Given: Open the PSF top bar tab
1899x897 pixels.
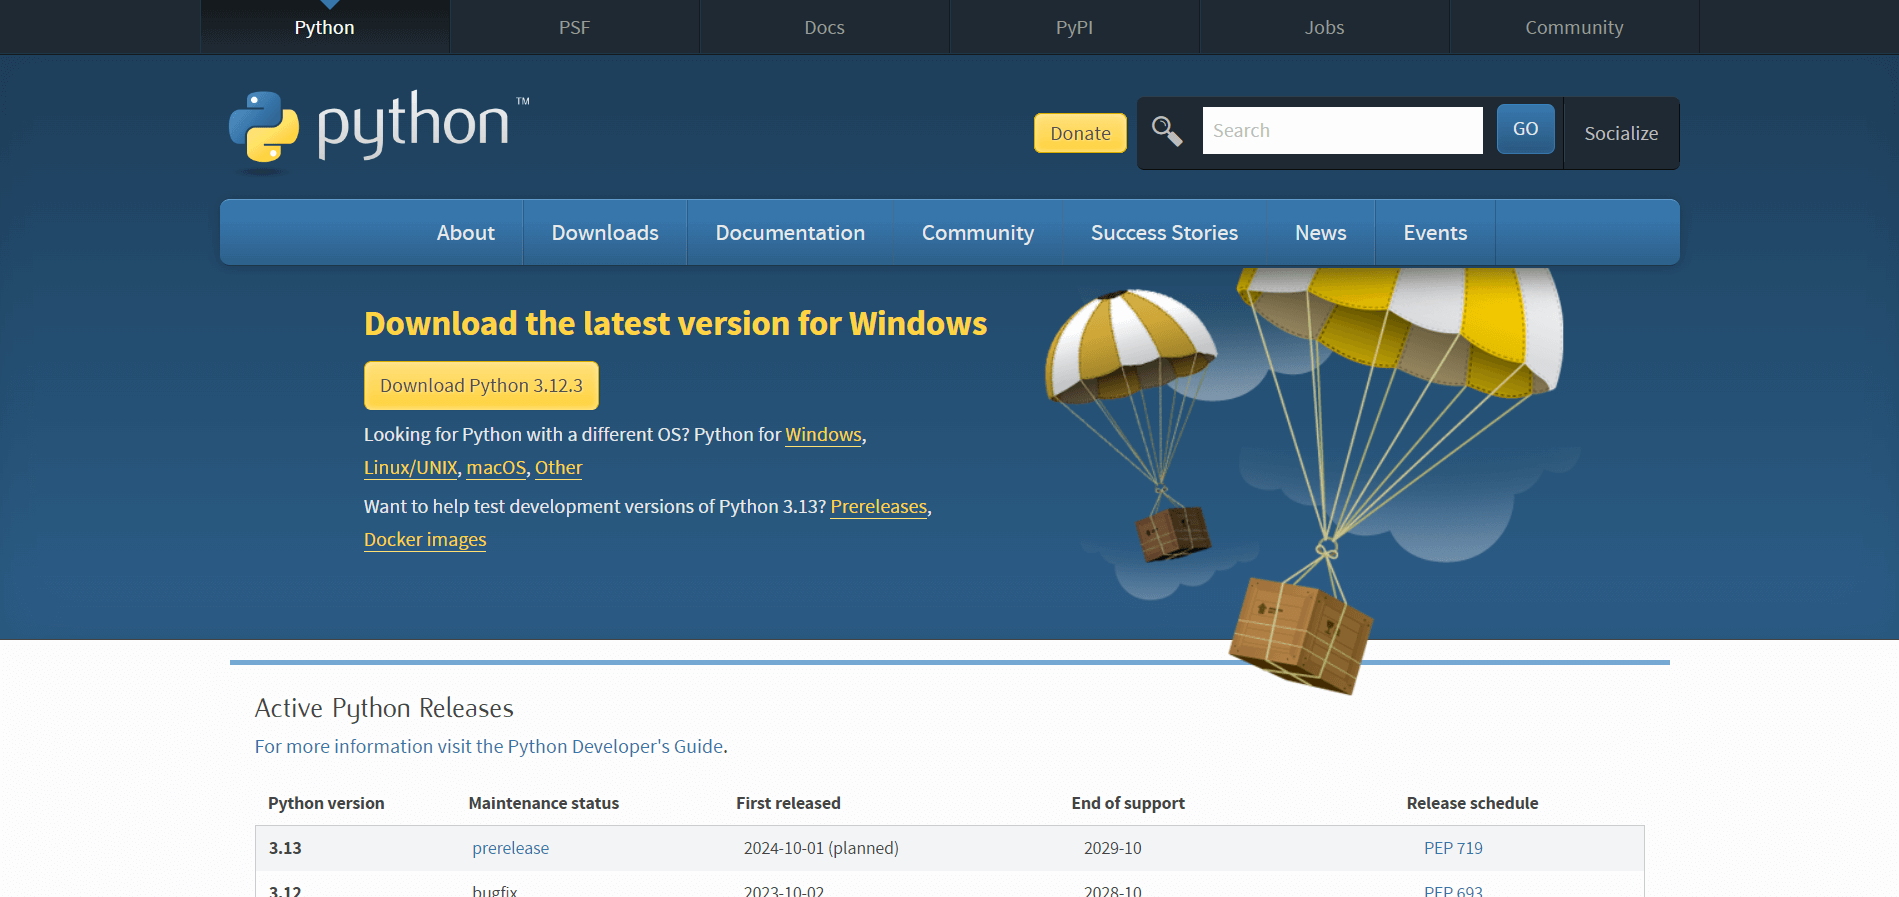Looking at the screenshot, I should (x=574, y=27).
